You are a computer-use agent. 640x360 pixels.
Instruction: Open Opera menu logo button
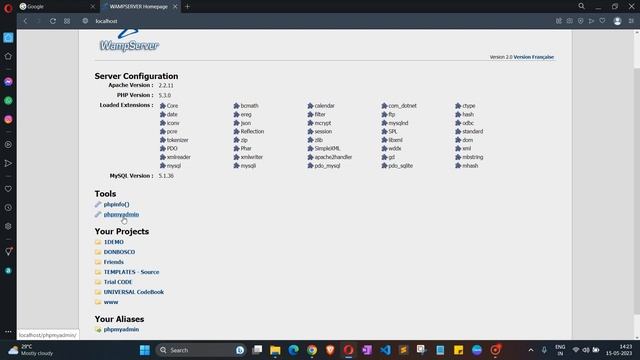pos(8,8)
